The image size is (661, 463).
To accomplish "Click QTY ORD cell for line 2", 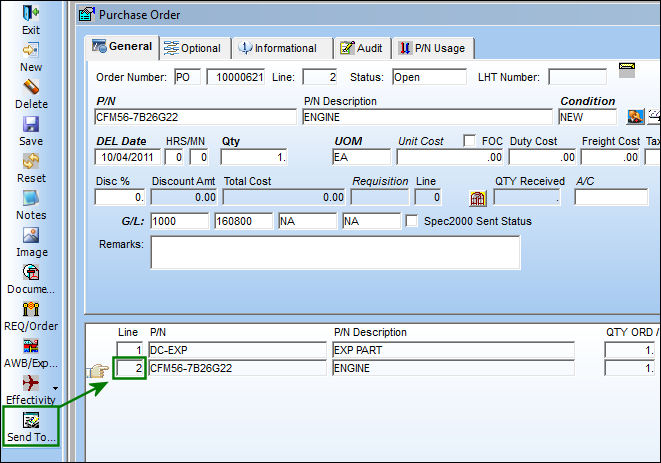I will (630, 368).
